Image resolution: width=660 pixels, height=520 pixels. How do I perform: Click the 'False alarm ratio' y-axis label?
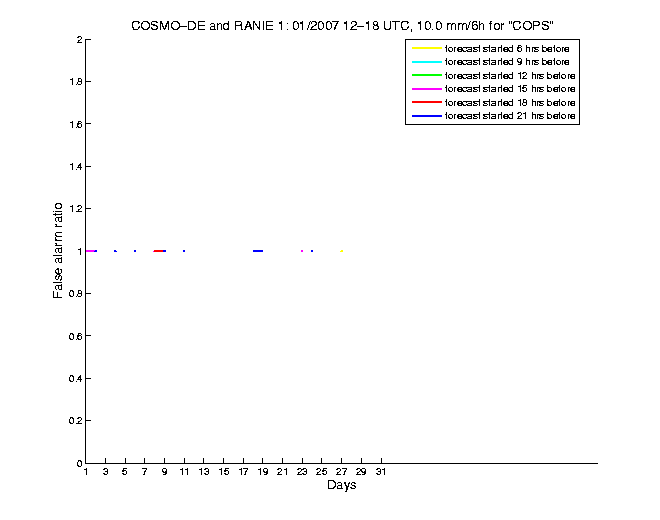[59, 251]
